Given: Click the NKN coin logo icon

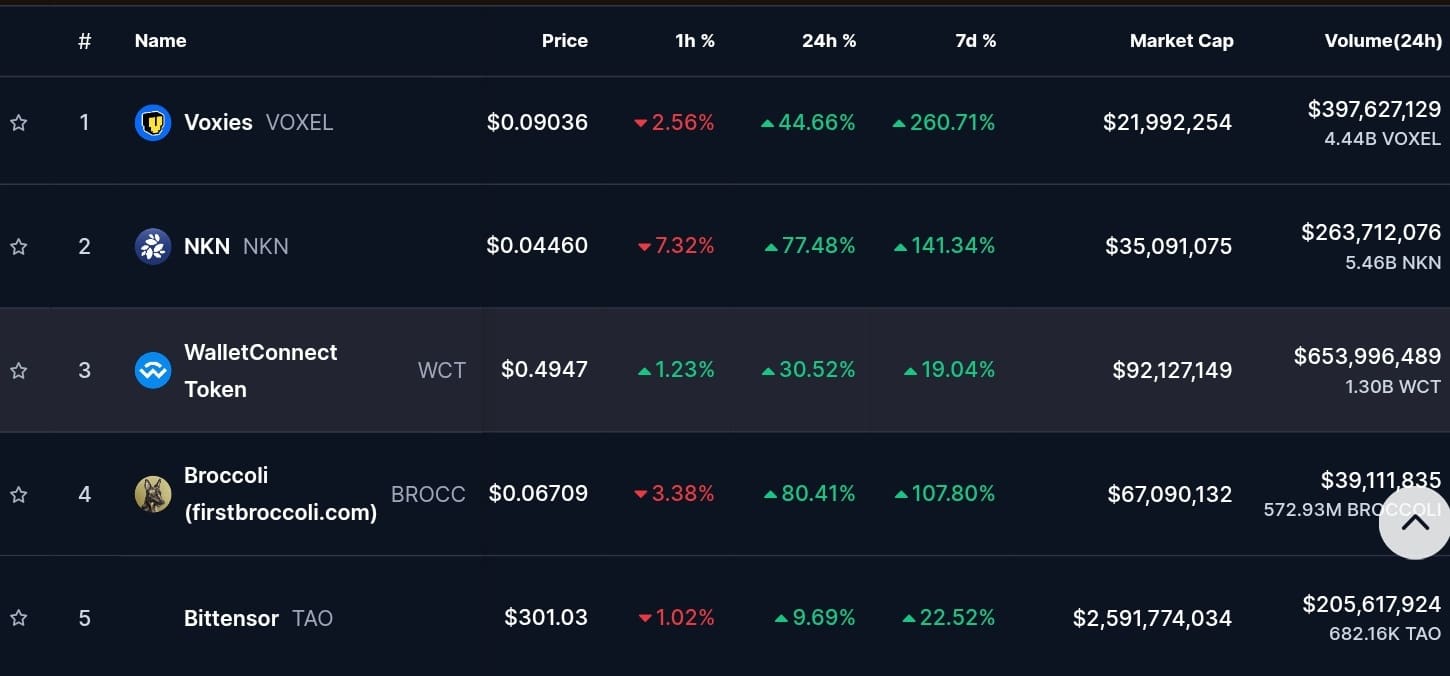Looking at the screenshot, I should (153, 246).
